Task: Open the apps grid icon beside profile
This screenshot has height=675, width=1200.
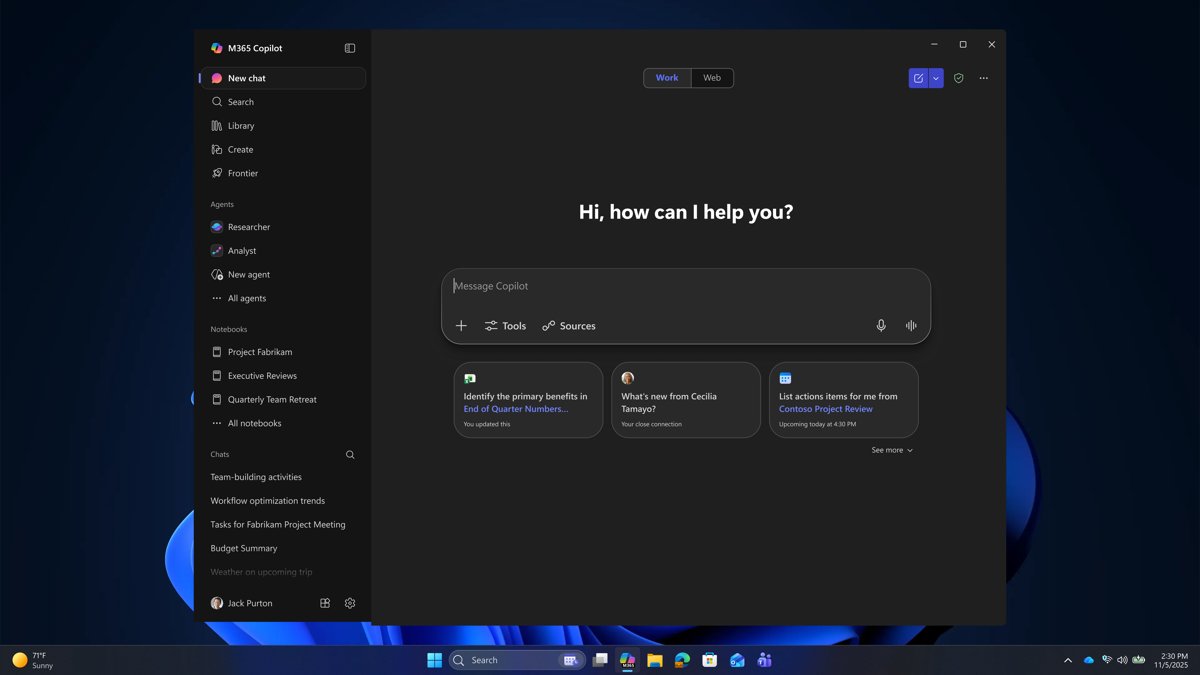Action: (325, 603)
